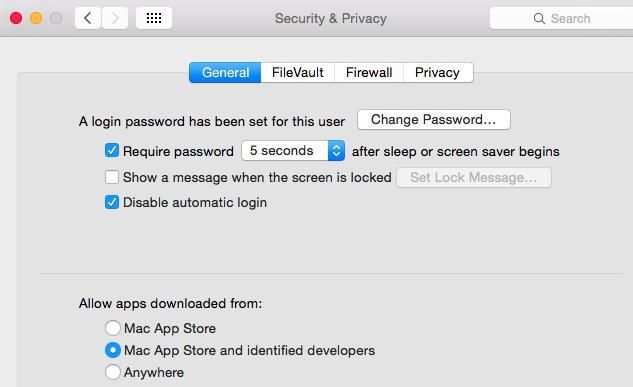Click the greyed-out zoom window button

(56, 18)
